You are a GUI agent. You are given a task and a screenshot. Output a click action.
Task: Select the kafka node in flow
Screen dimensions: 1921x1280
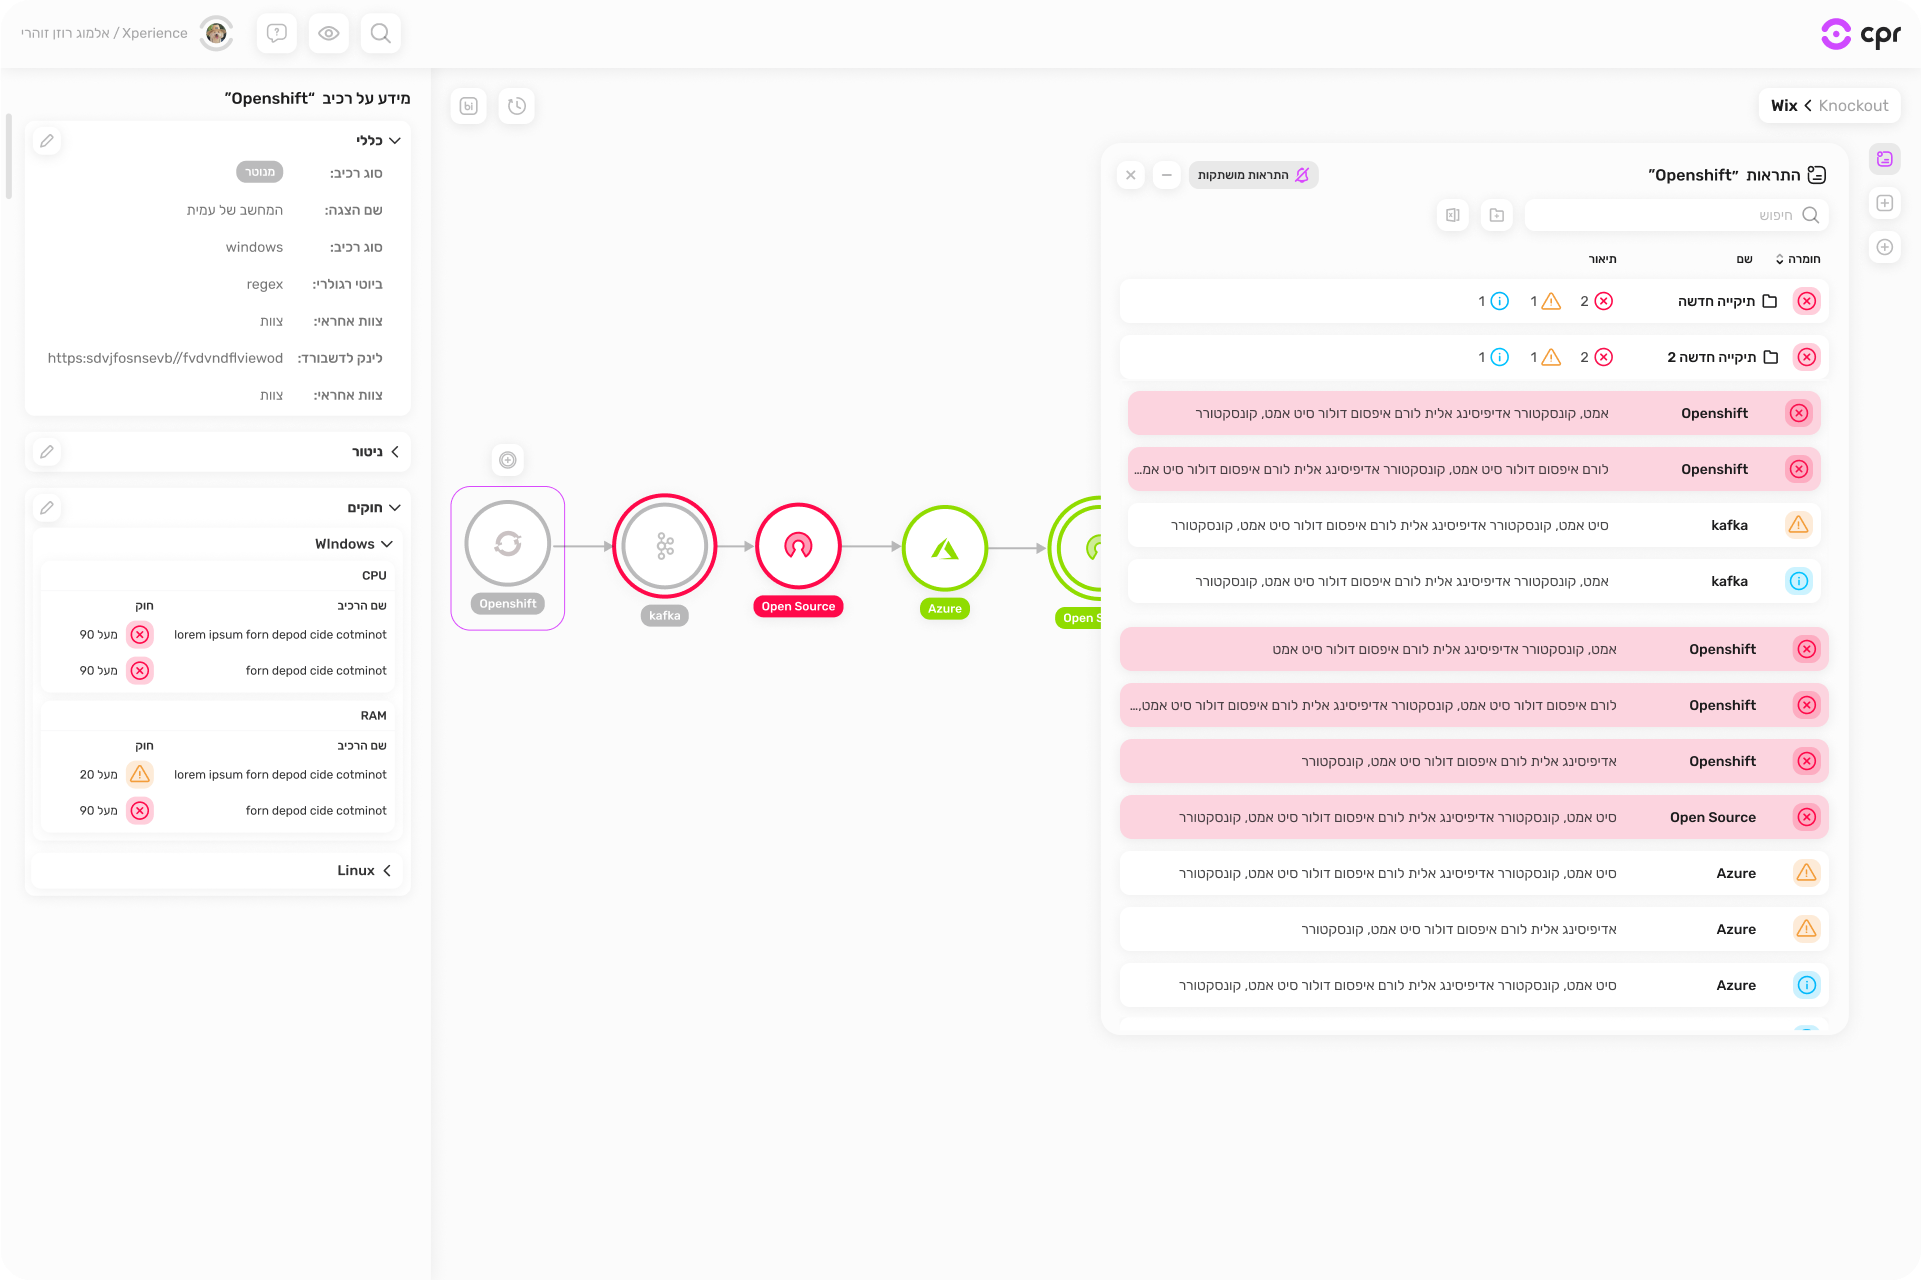pos(665,546)
